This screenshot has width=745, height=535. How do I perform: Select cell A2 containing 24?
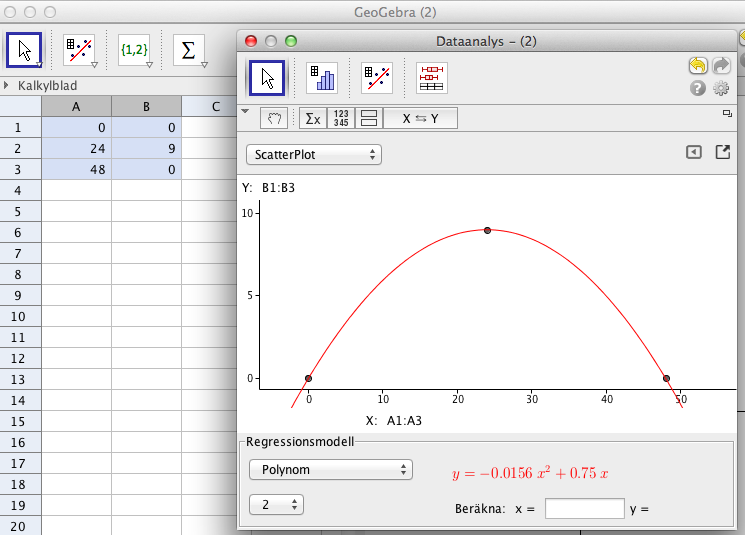(76, 149)
